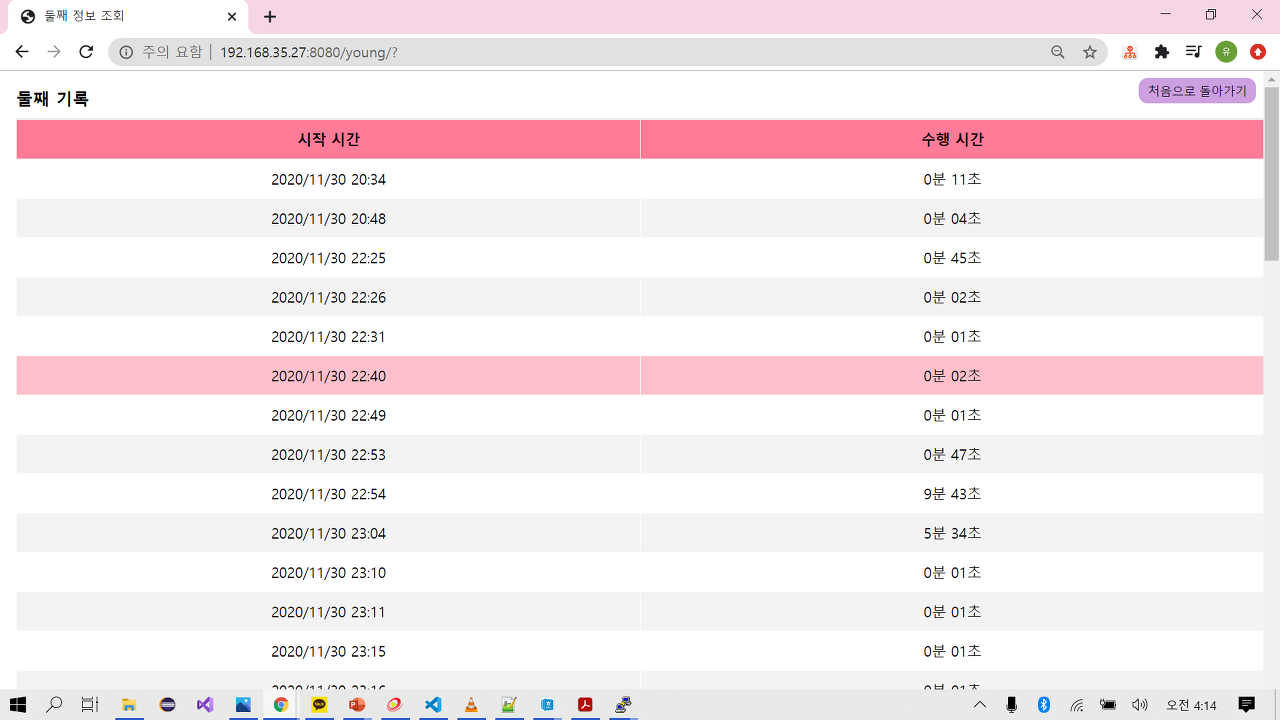Image resolution: width=1280 pixels, height=720 pixels.
Task: Click the address bar URL field
Action: click(600, 52)
